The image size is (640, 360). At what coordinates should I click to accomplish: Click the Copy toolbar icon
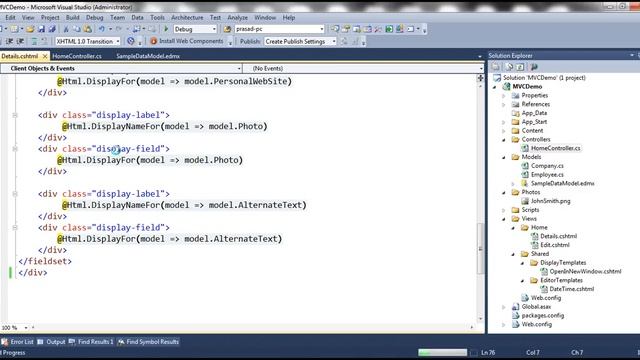(x=77, y=29)
